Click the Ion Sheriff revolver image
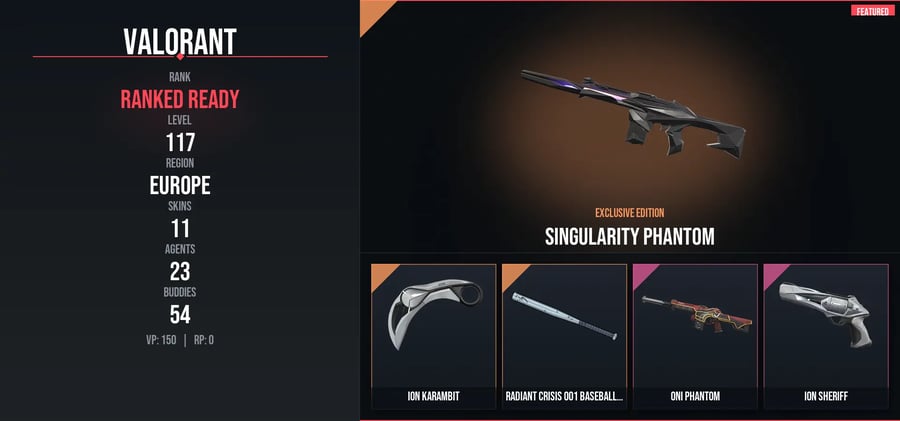 point(825,314)
